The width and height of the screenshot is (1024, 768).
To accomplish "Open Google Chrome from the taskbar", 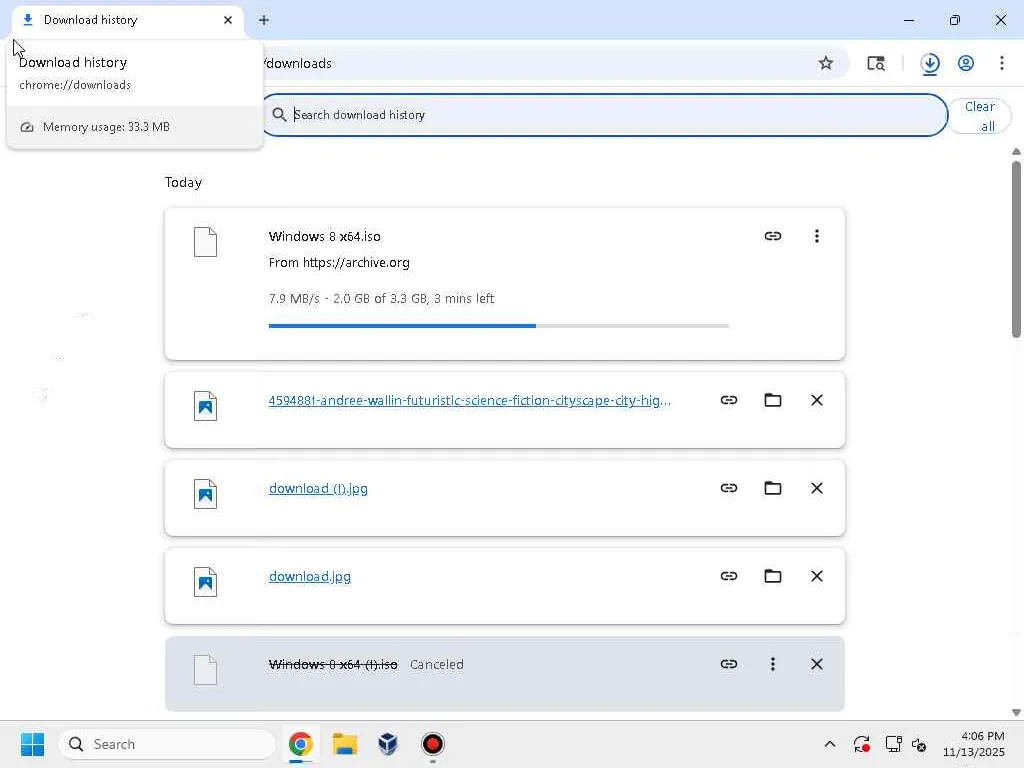I will point(300,744).
